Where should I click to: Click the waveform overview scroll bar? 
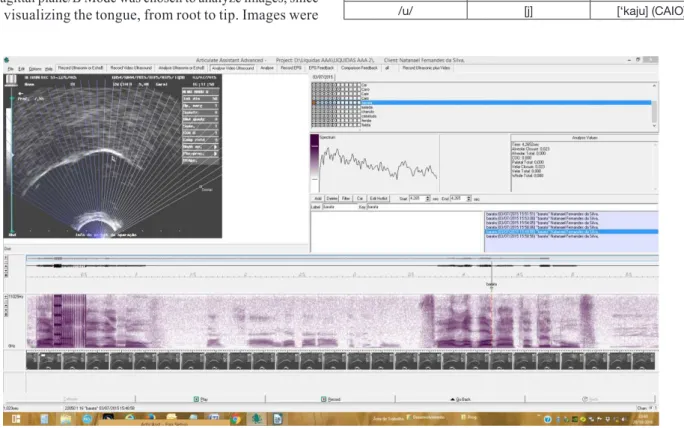pos(342,259)
